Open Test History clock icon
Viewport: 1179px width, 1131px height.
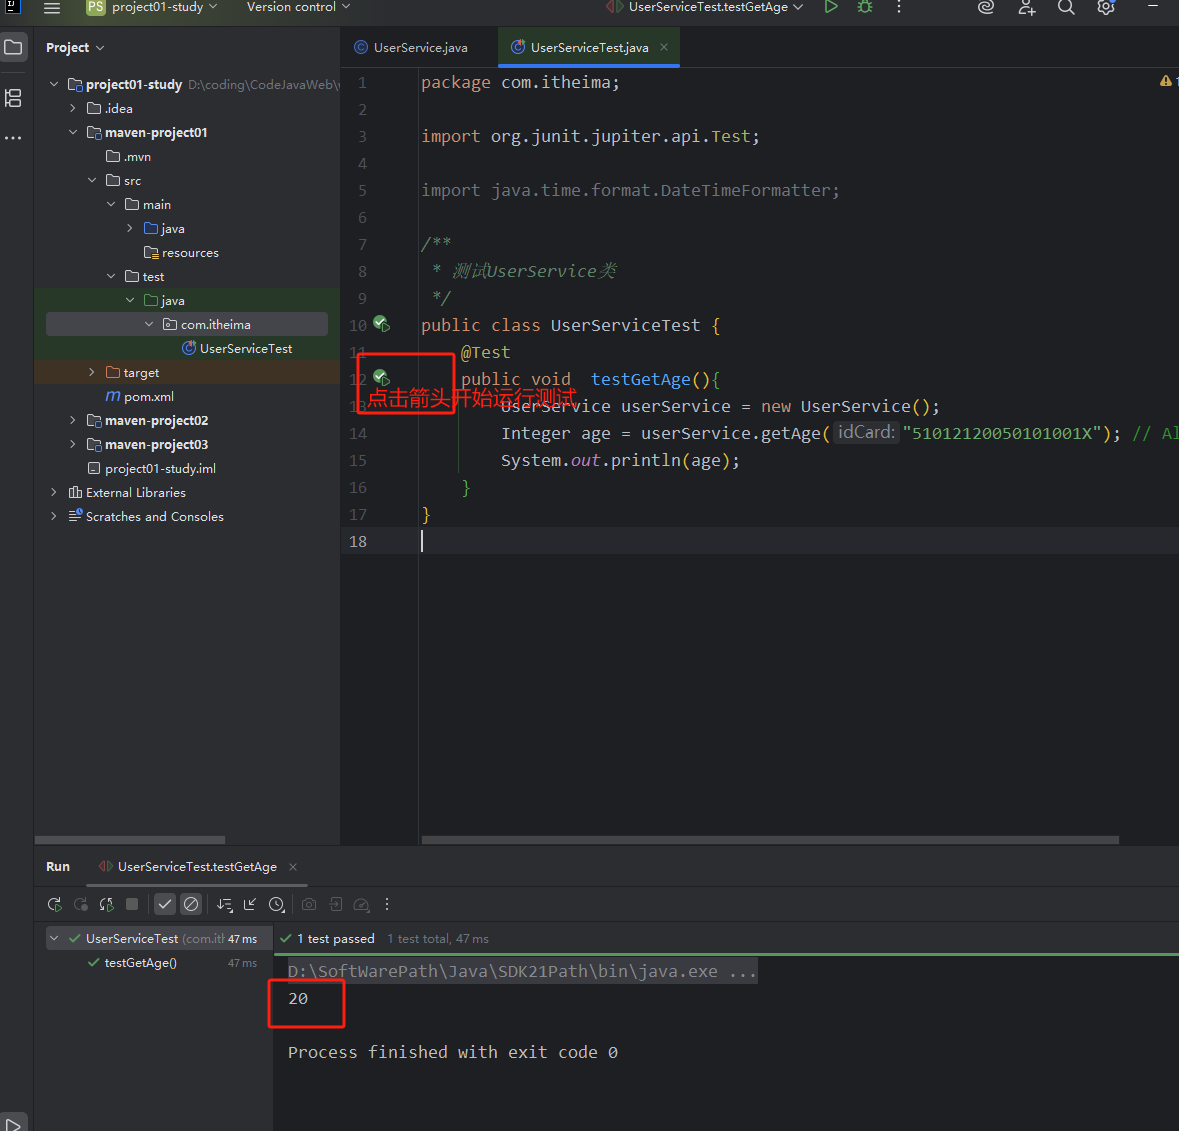click(x=277, y=905)
